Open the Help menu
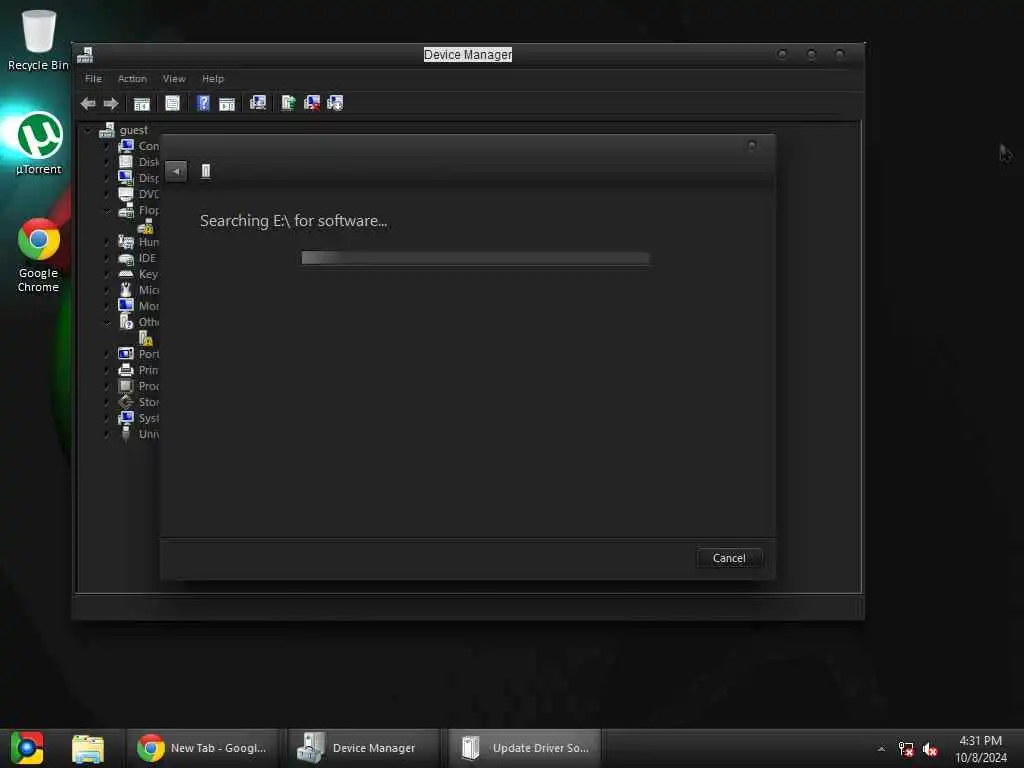This screenshot has width=1024, height=768. (213, 78)
